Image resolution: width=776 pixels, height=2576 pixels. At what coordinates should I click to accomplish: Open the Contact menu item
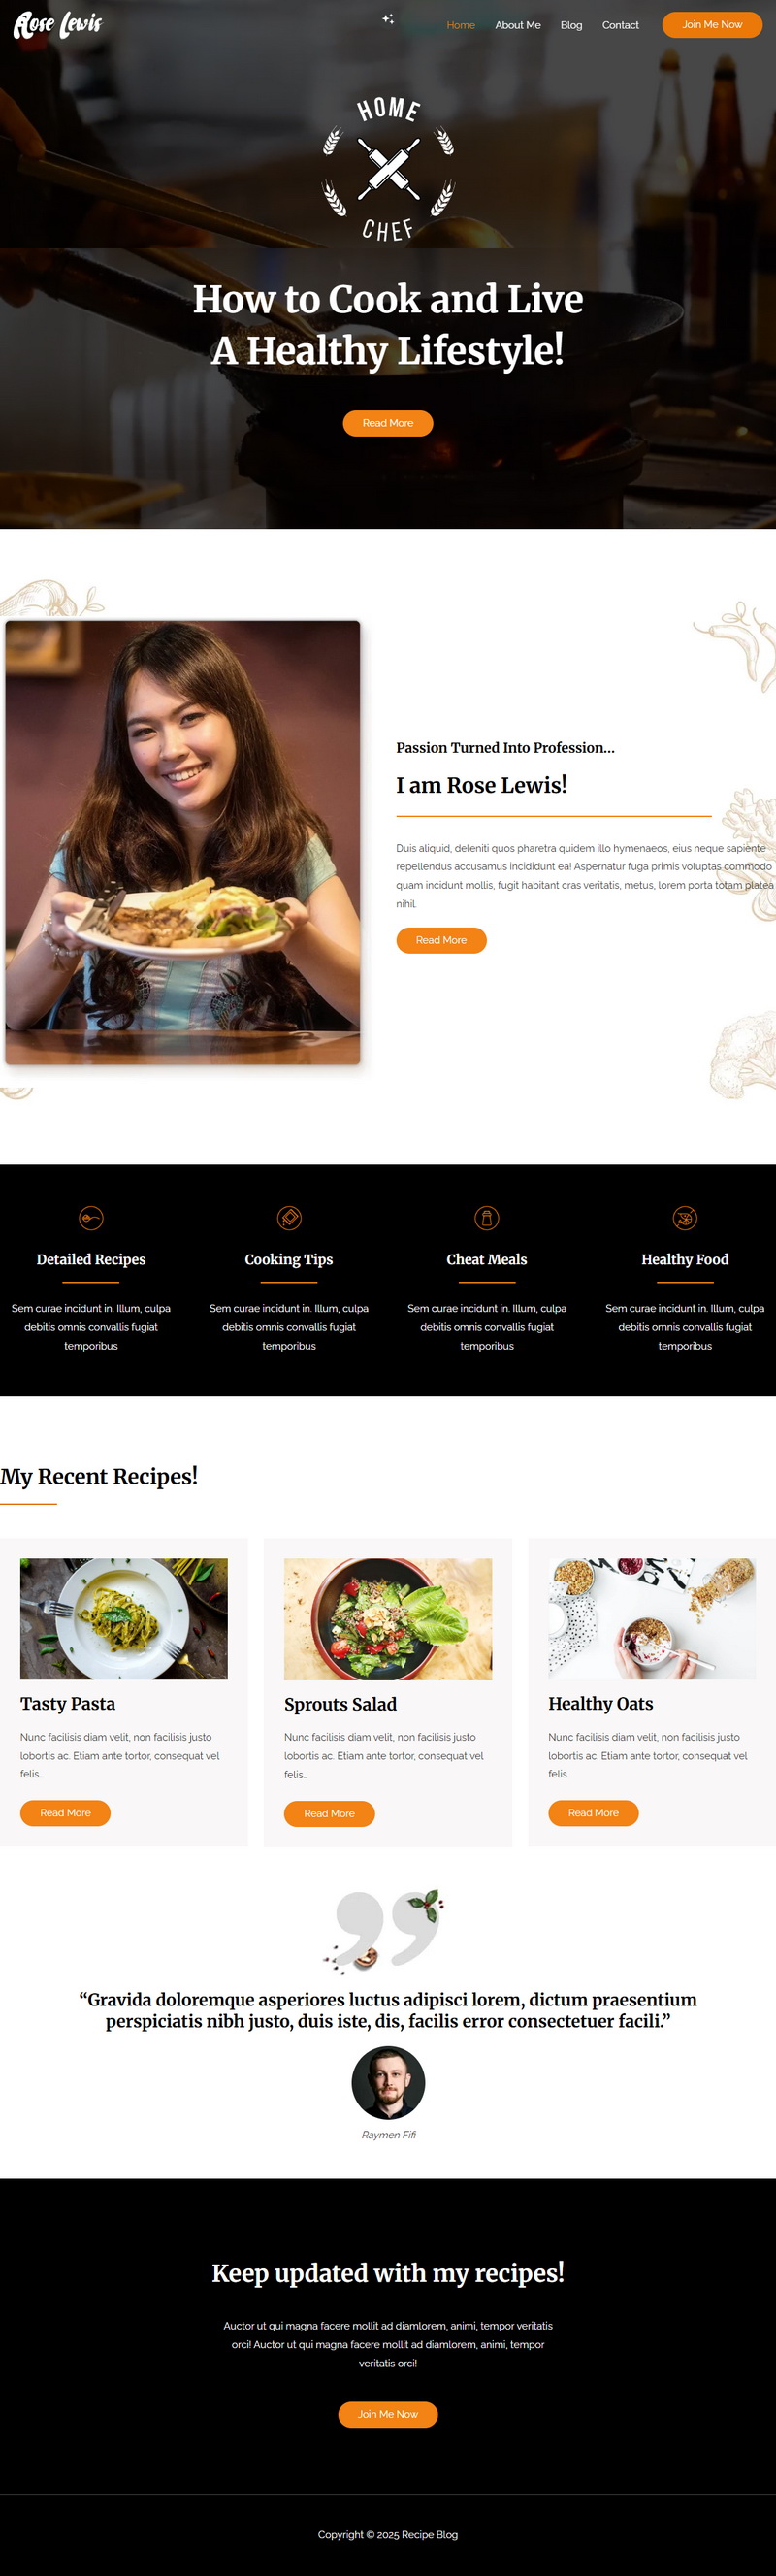click(x=620, y=25)
